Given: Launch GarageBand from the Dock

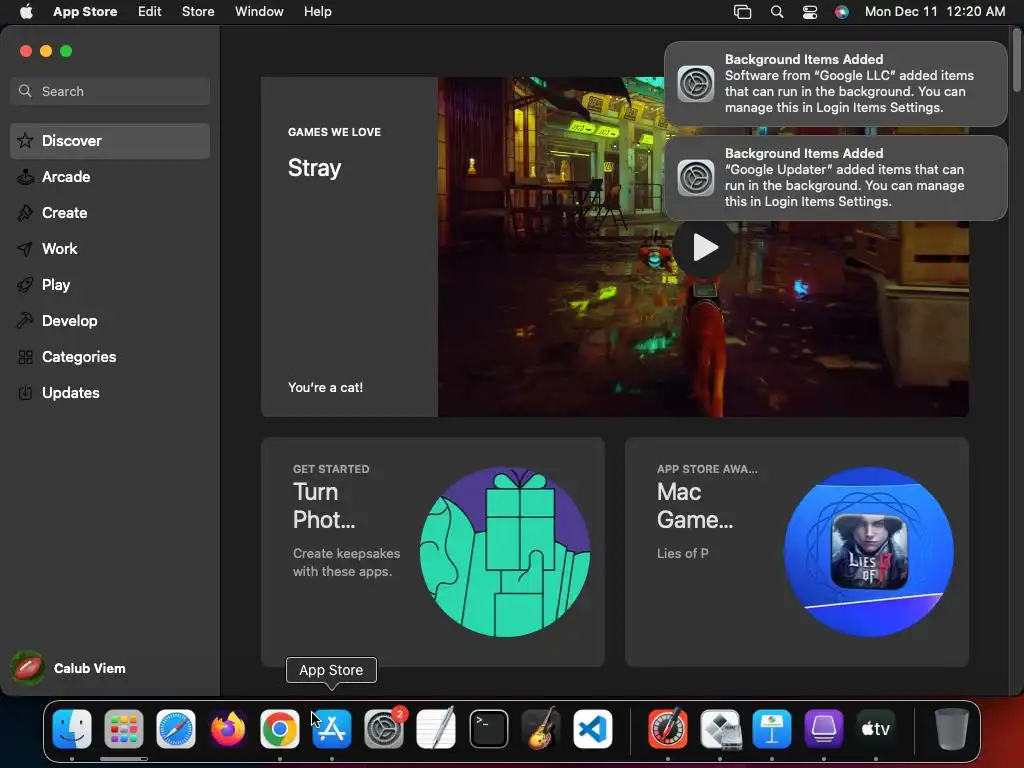Looking at the screenshot, I should 541,728.
